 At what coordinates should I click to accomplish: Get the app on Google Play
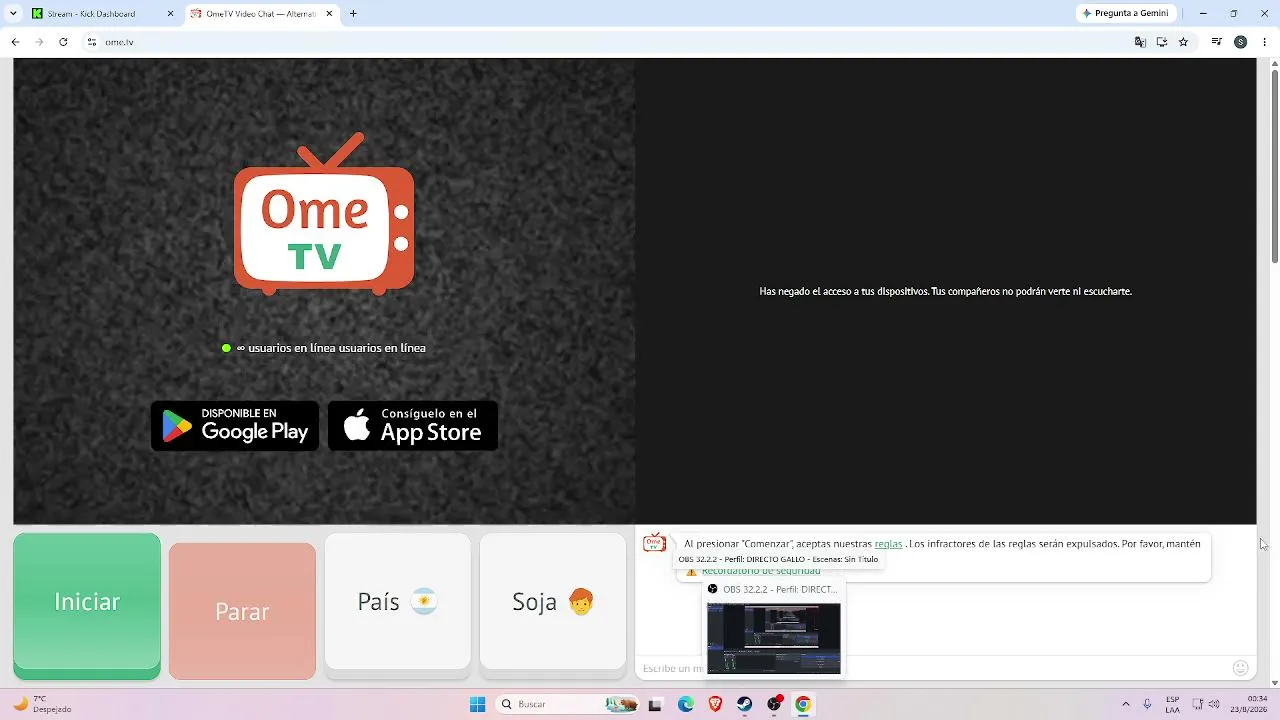coord(235,426)
